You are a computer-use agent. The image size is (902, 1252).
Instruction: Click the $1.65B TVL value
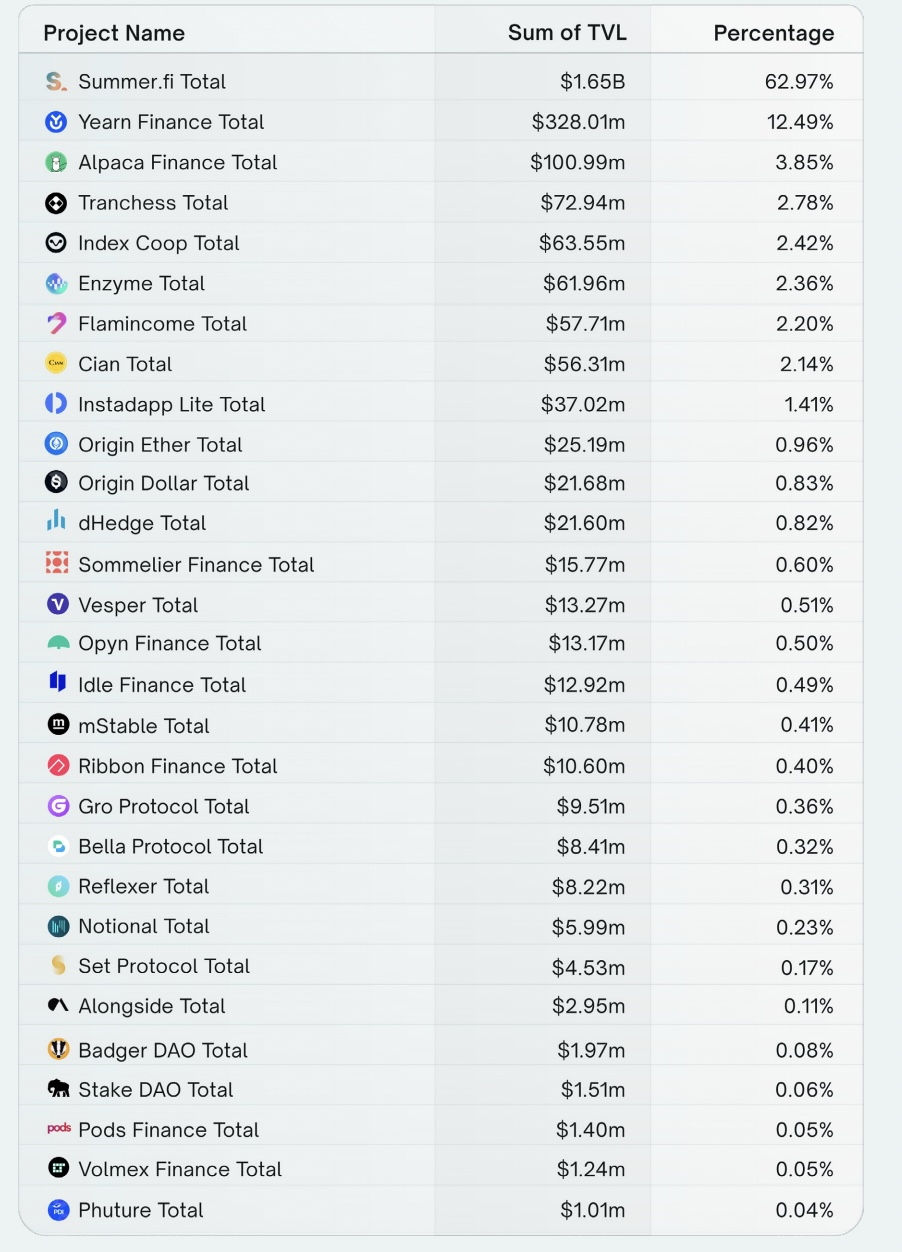[x=592, y=82]
